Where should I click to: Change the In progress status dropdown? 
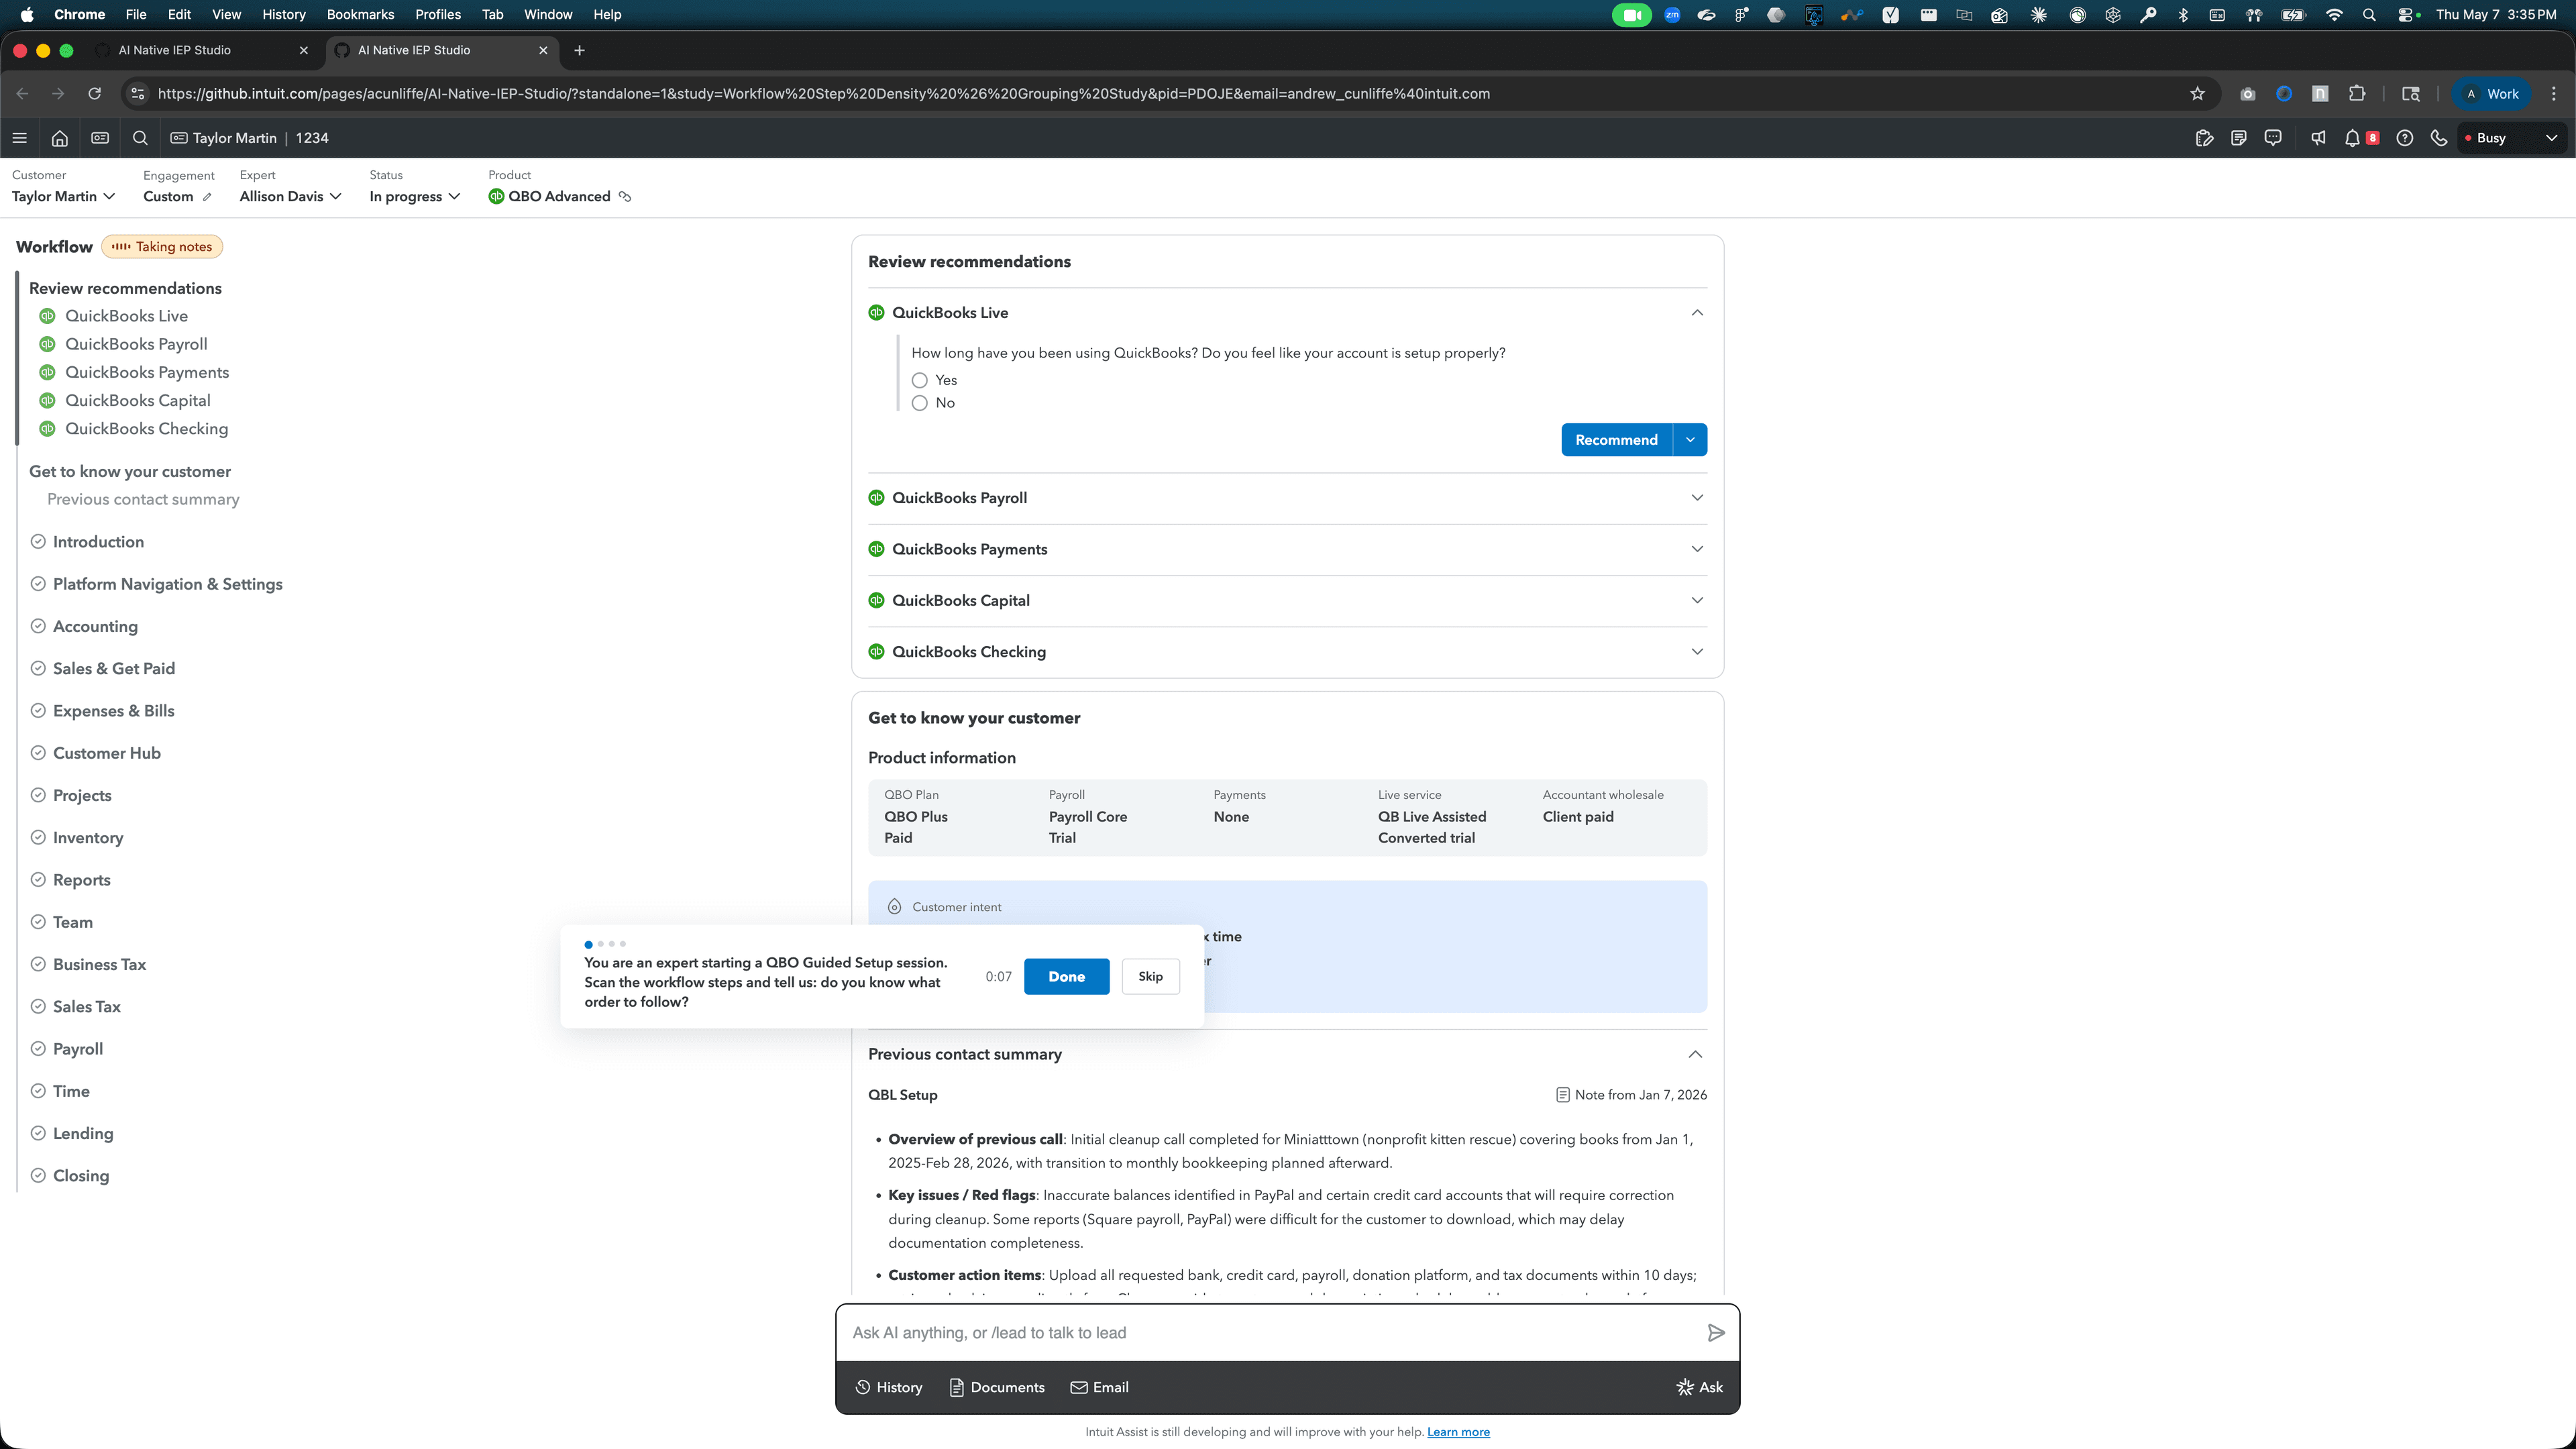click(x=415, y=197)
